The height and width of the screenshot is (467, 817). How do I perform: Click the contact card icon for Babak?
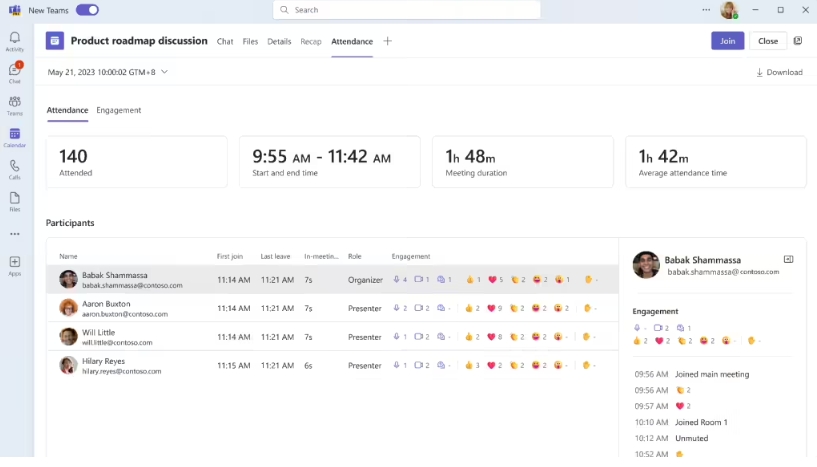pos(788,259)
